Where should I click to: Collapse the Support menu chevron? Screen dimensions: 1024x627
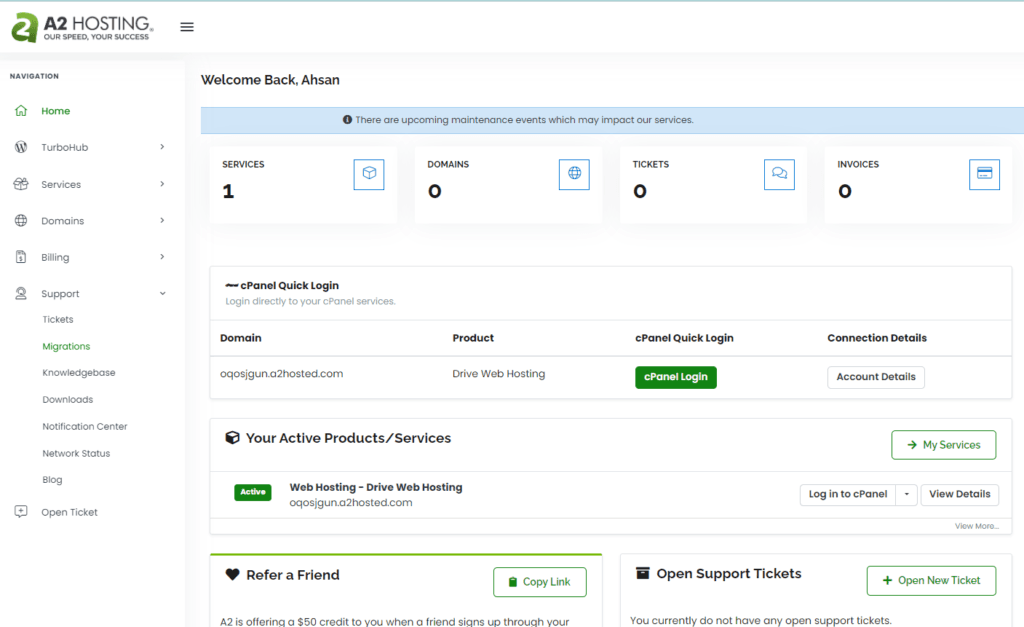tap(163, 294)
